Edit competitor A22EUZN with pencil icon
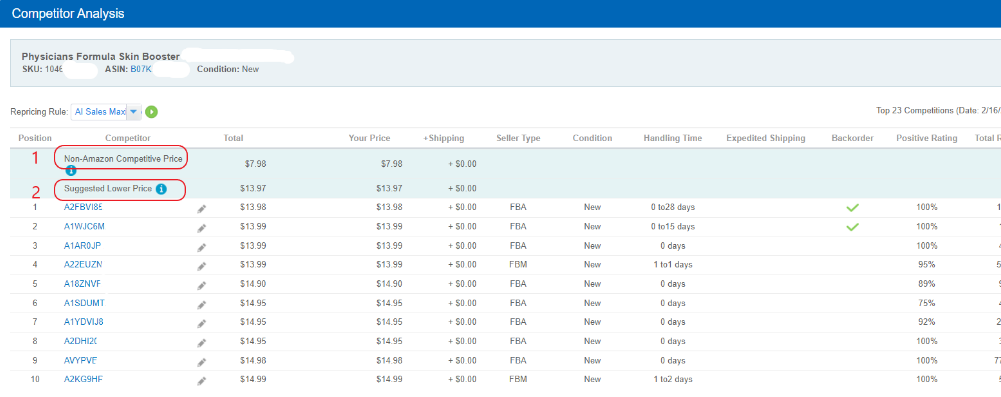This screenshot has height=397, width=1001. (x=202, y=266)
